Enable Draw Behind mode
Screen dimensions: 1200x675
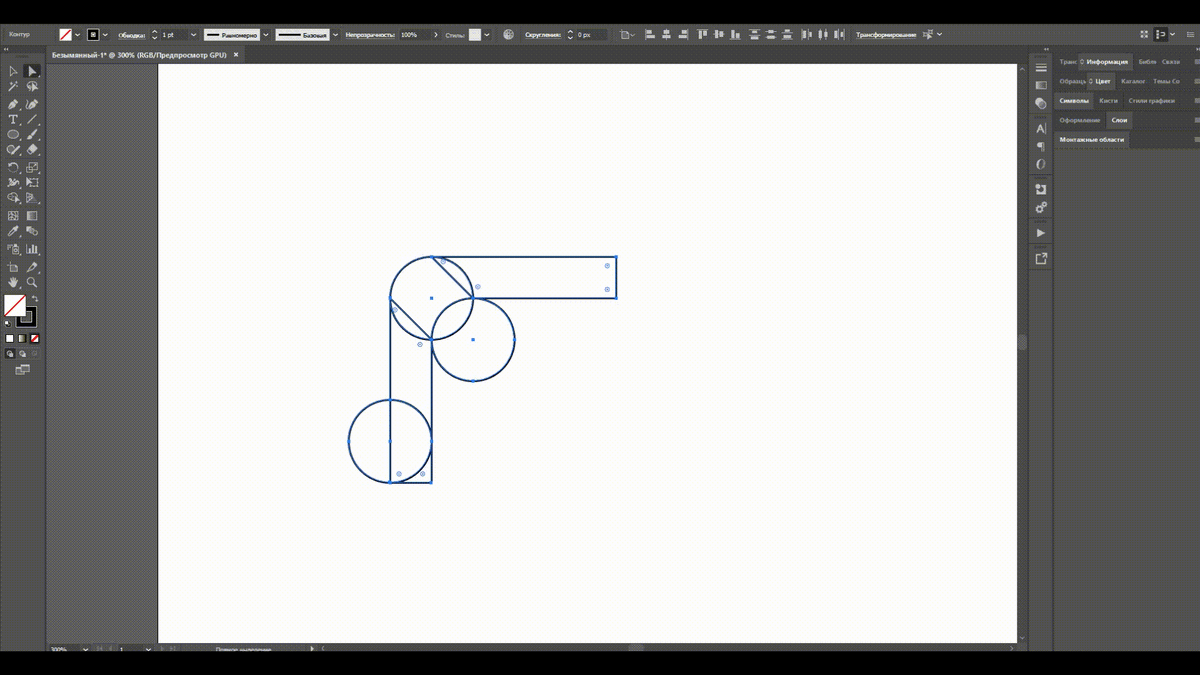22,353
